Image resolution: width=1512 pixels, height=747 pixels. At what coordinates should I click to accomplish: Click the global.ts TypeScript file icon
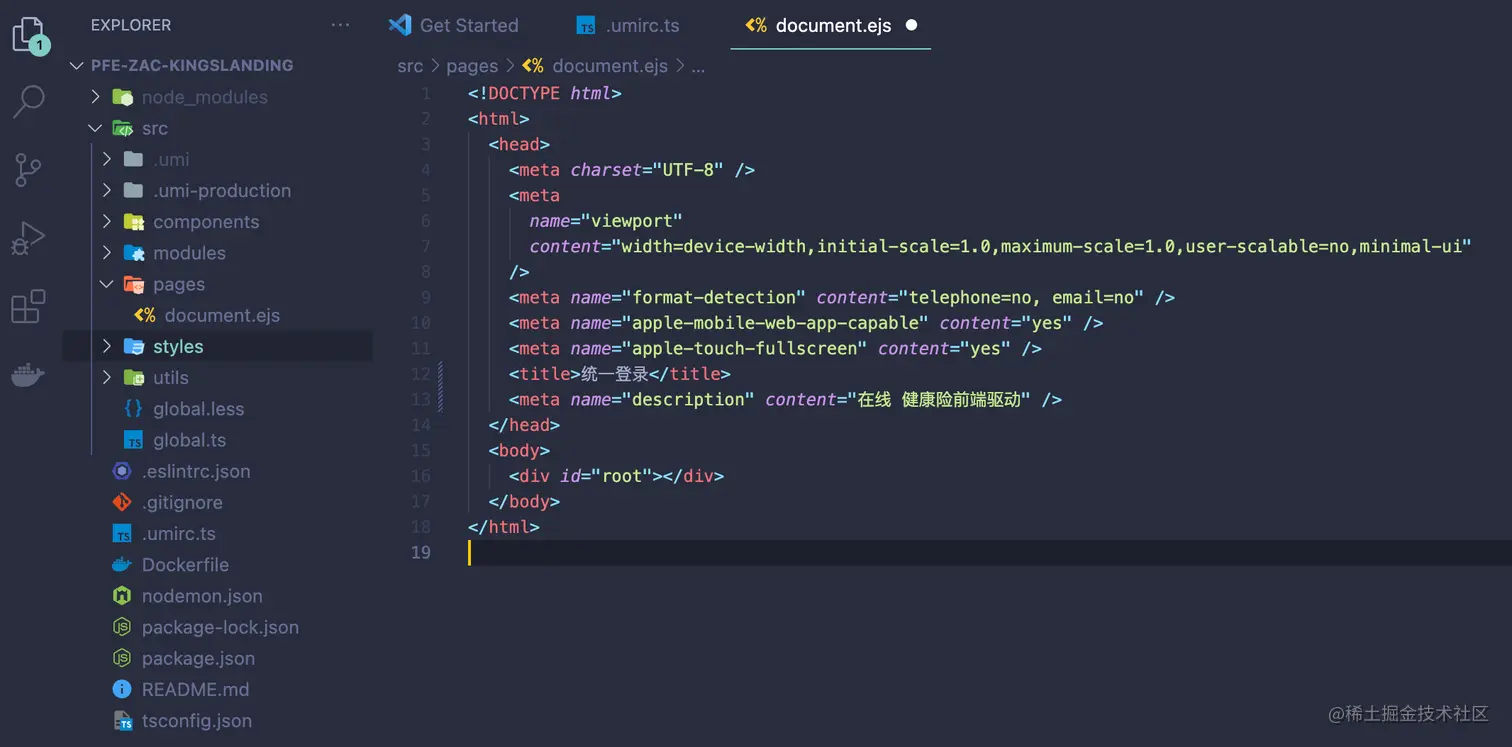click(133, 440)
